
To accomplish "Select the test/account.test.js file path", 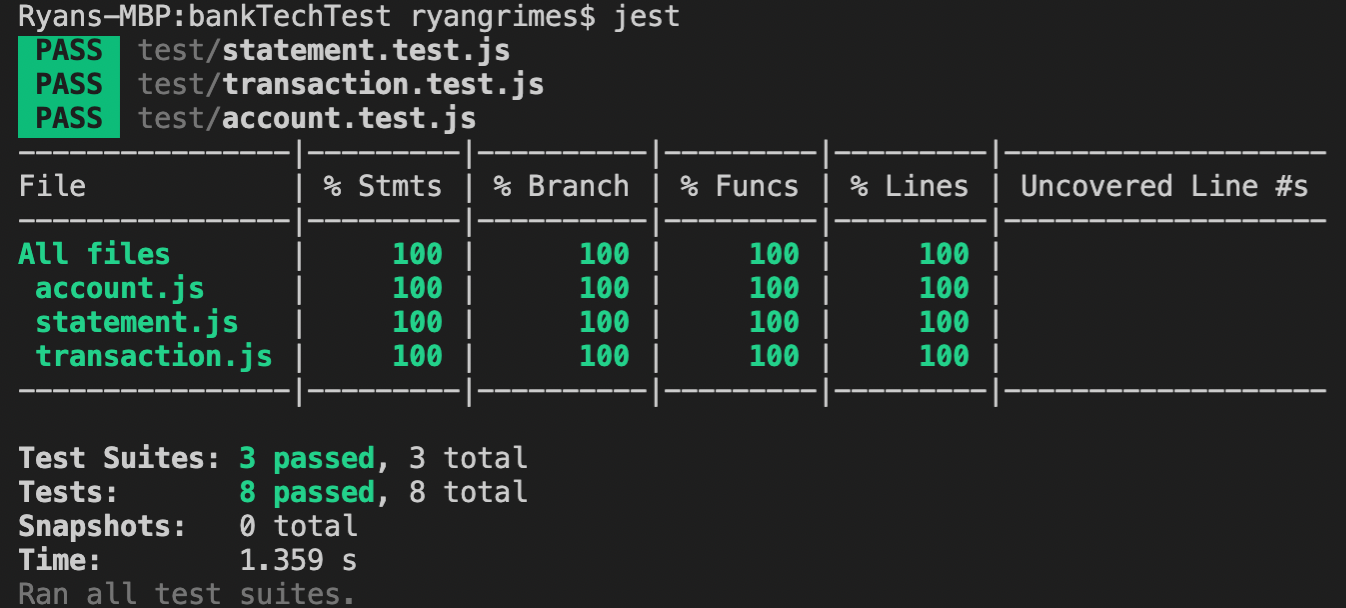I will (307, 119).
